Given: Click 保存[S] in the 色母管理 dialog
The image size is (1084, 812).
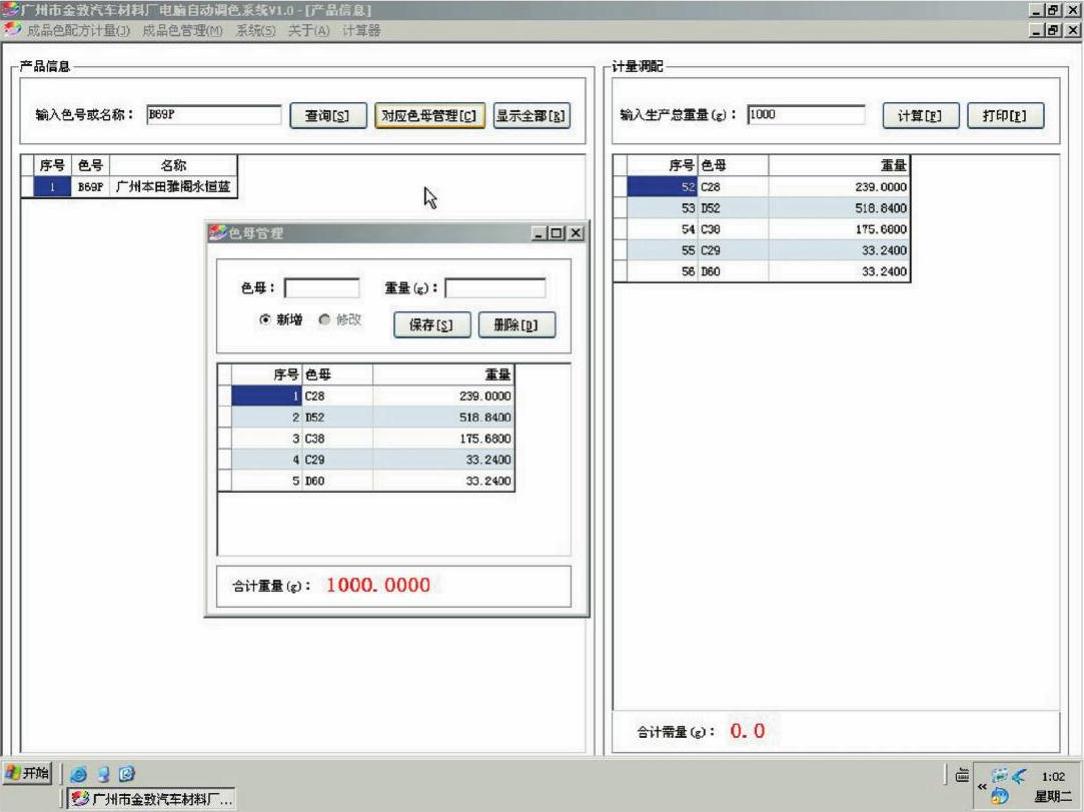Looking at the screenshot, I should 432,325.
